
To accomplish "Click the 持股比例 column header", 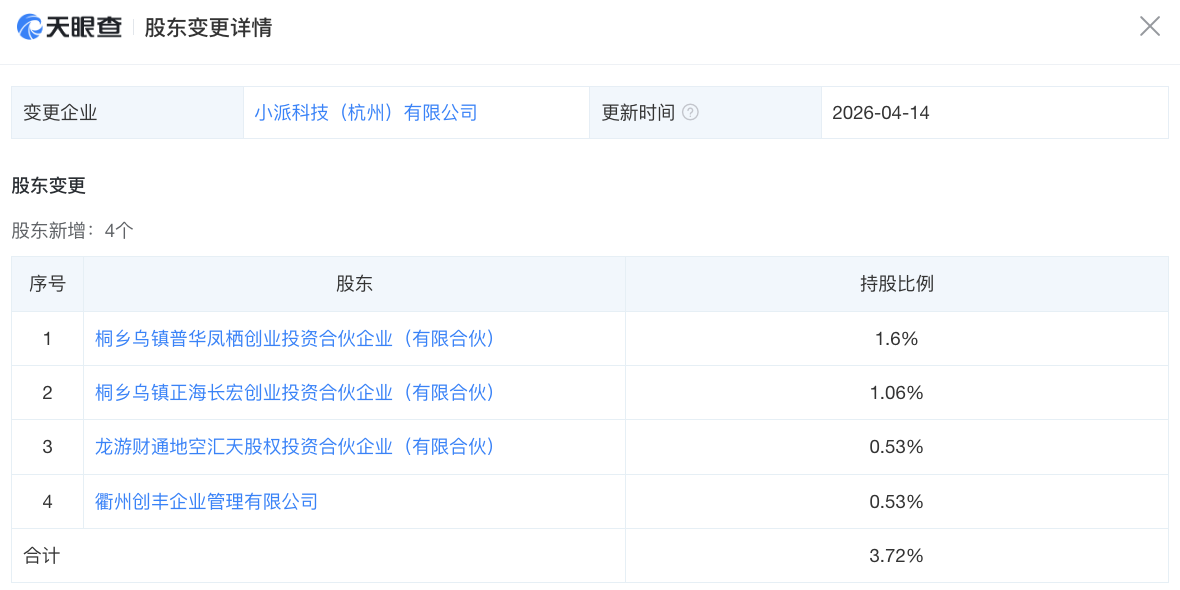I will point(899,284).
